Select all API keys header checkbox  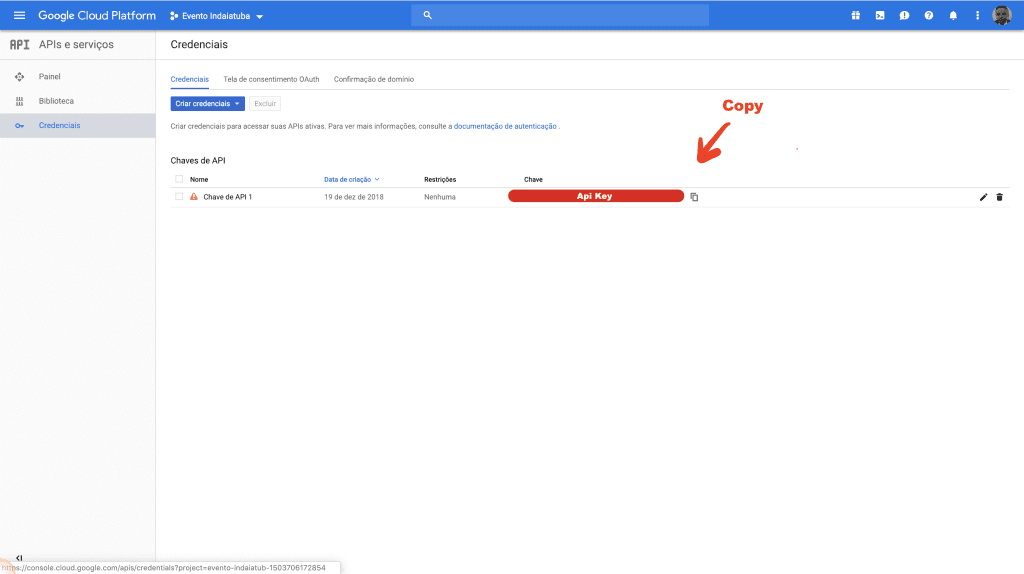179,179
